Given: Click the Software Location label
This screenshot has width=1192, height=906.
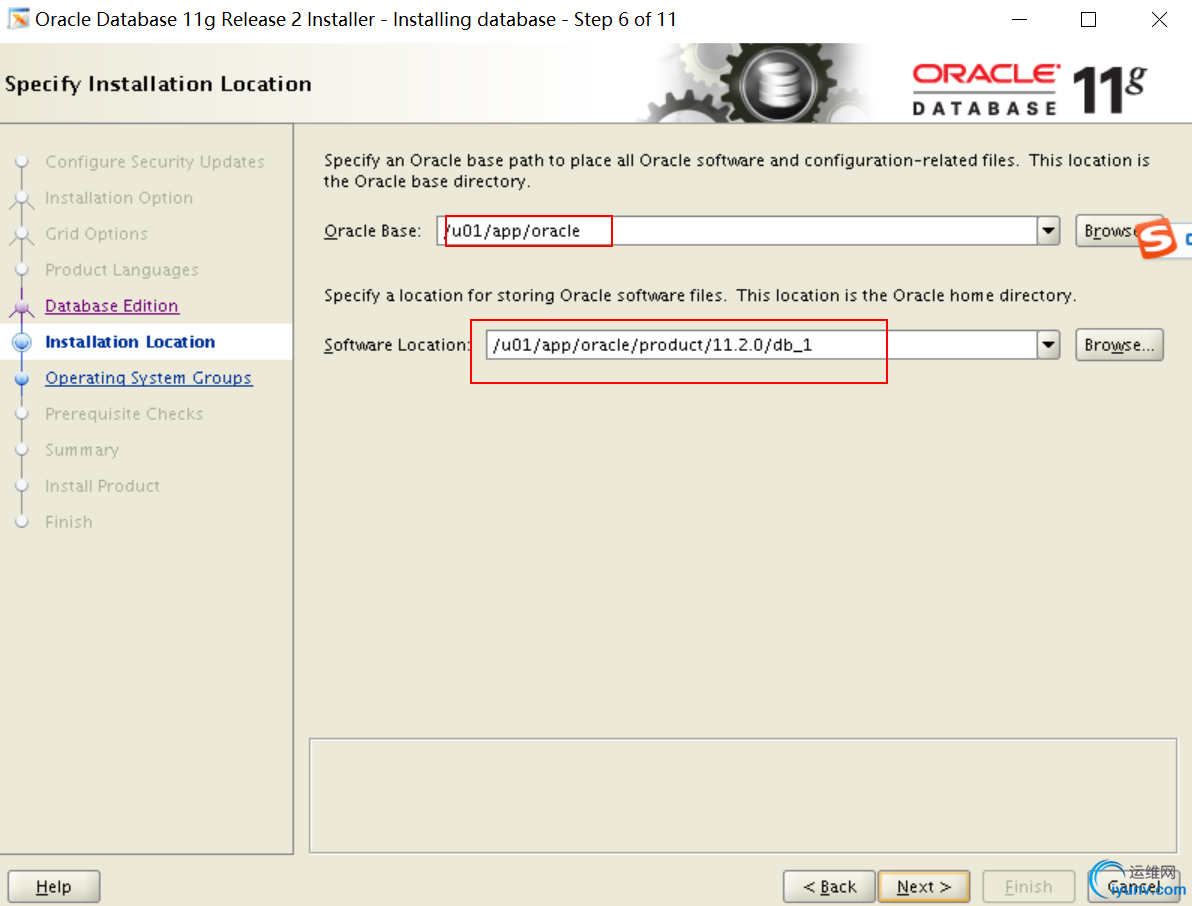Looking at the screenshot, I should [x=398, y=345].
